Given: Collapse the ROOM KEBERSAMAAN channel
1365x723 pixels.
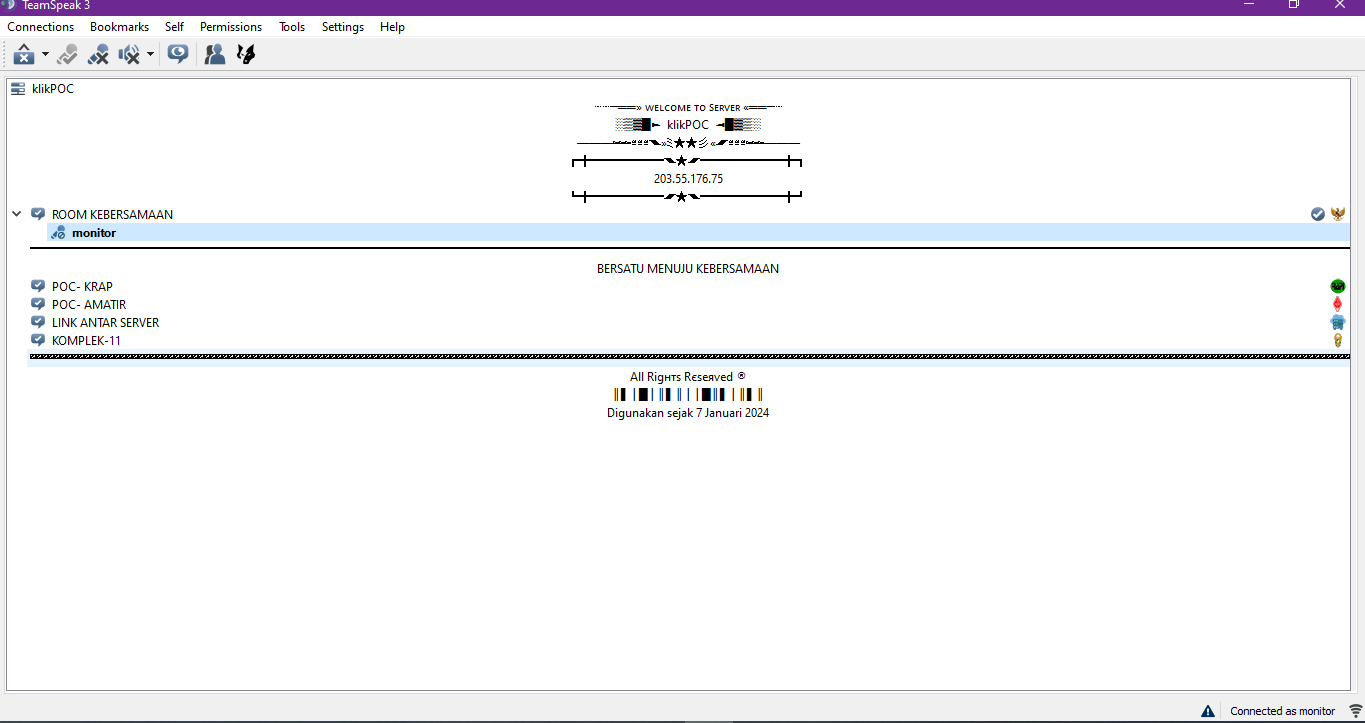Looking at the screenshot, I should click(17, 214).
